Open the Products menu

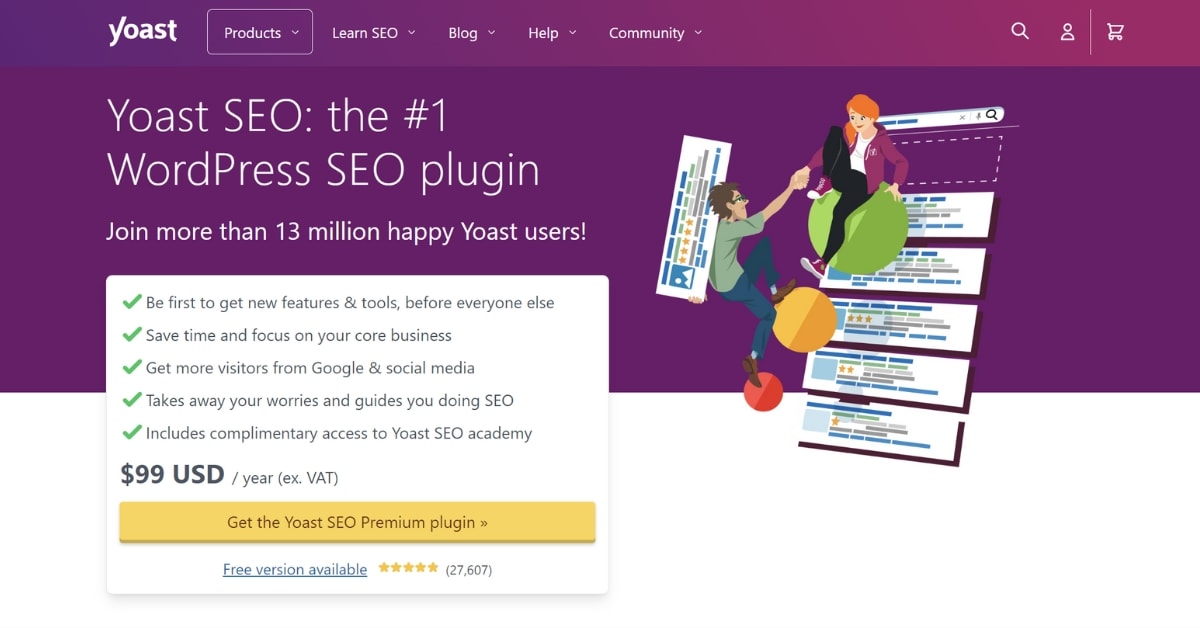coord(260,32)
